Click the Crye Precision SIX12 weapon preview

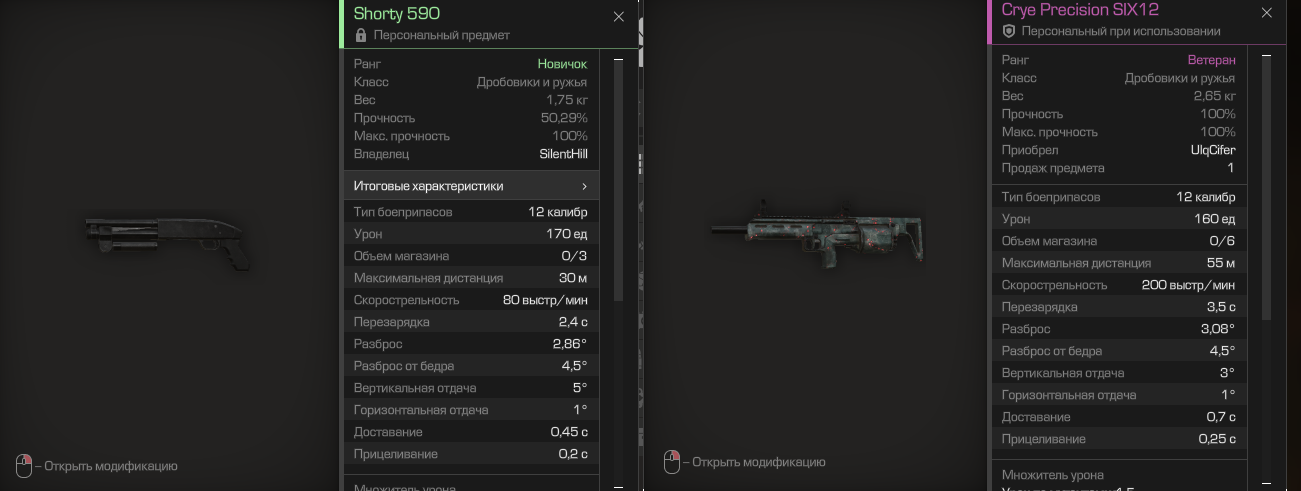coord(818,235)
